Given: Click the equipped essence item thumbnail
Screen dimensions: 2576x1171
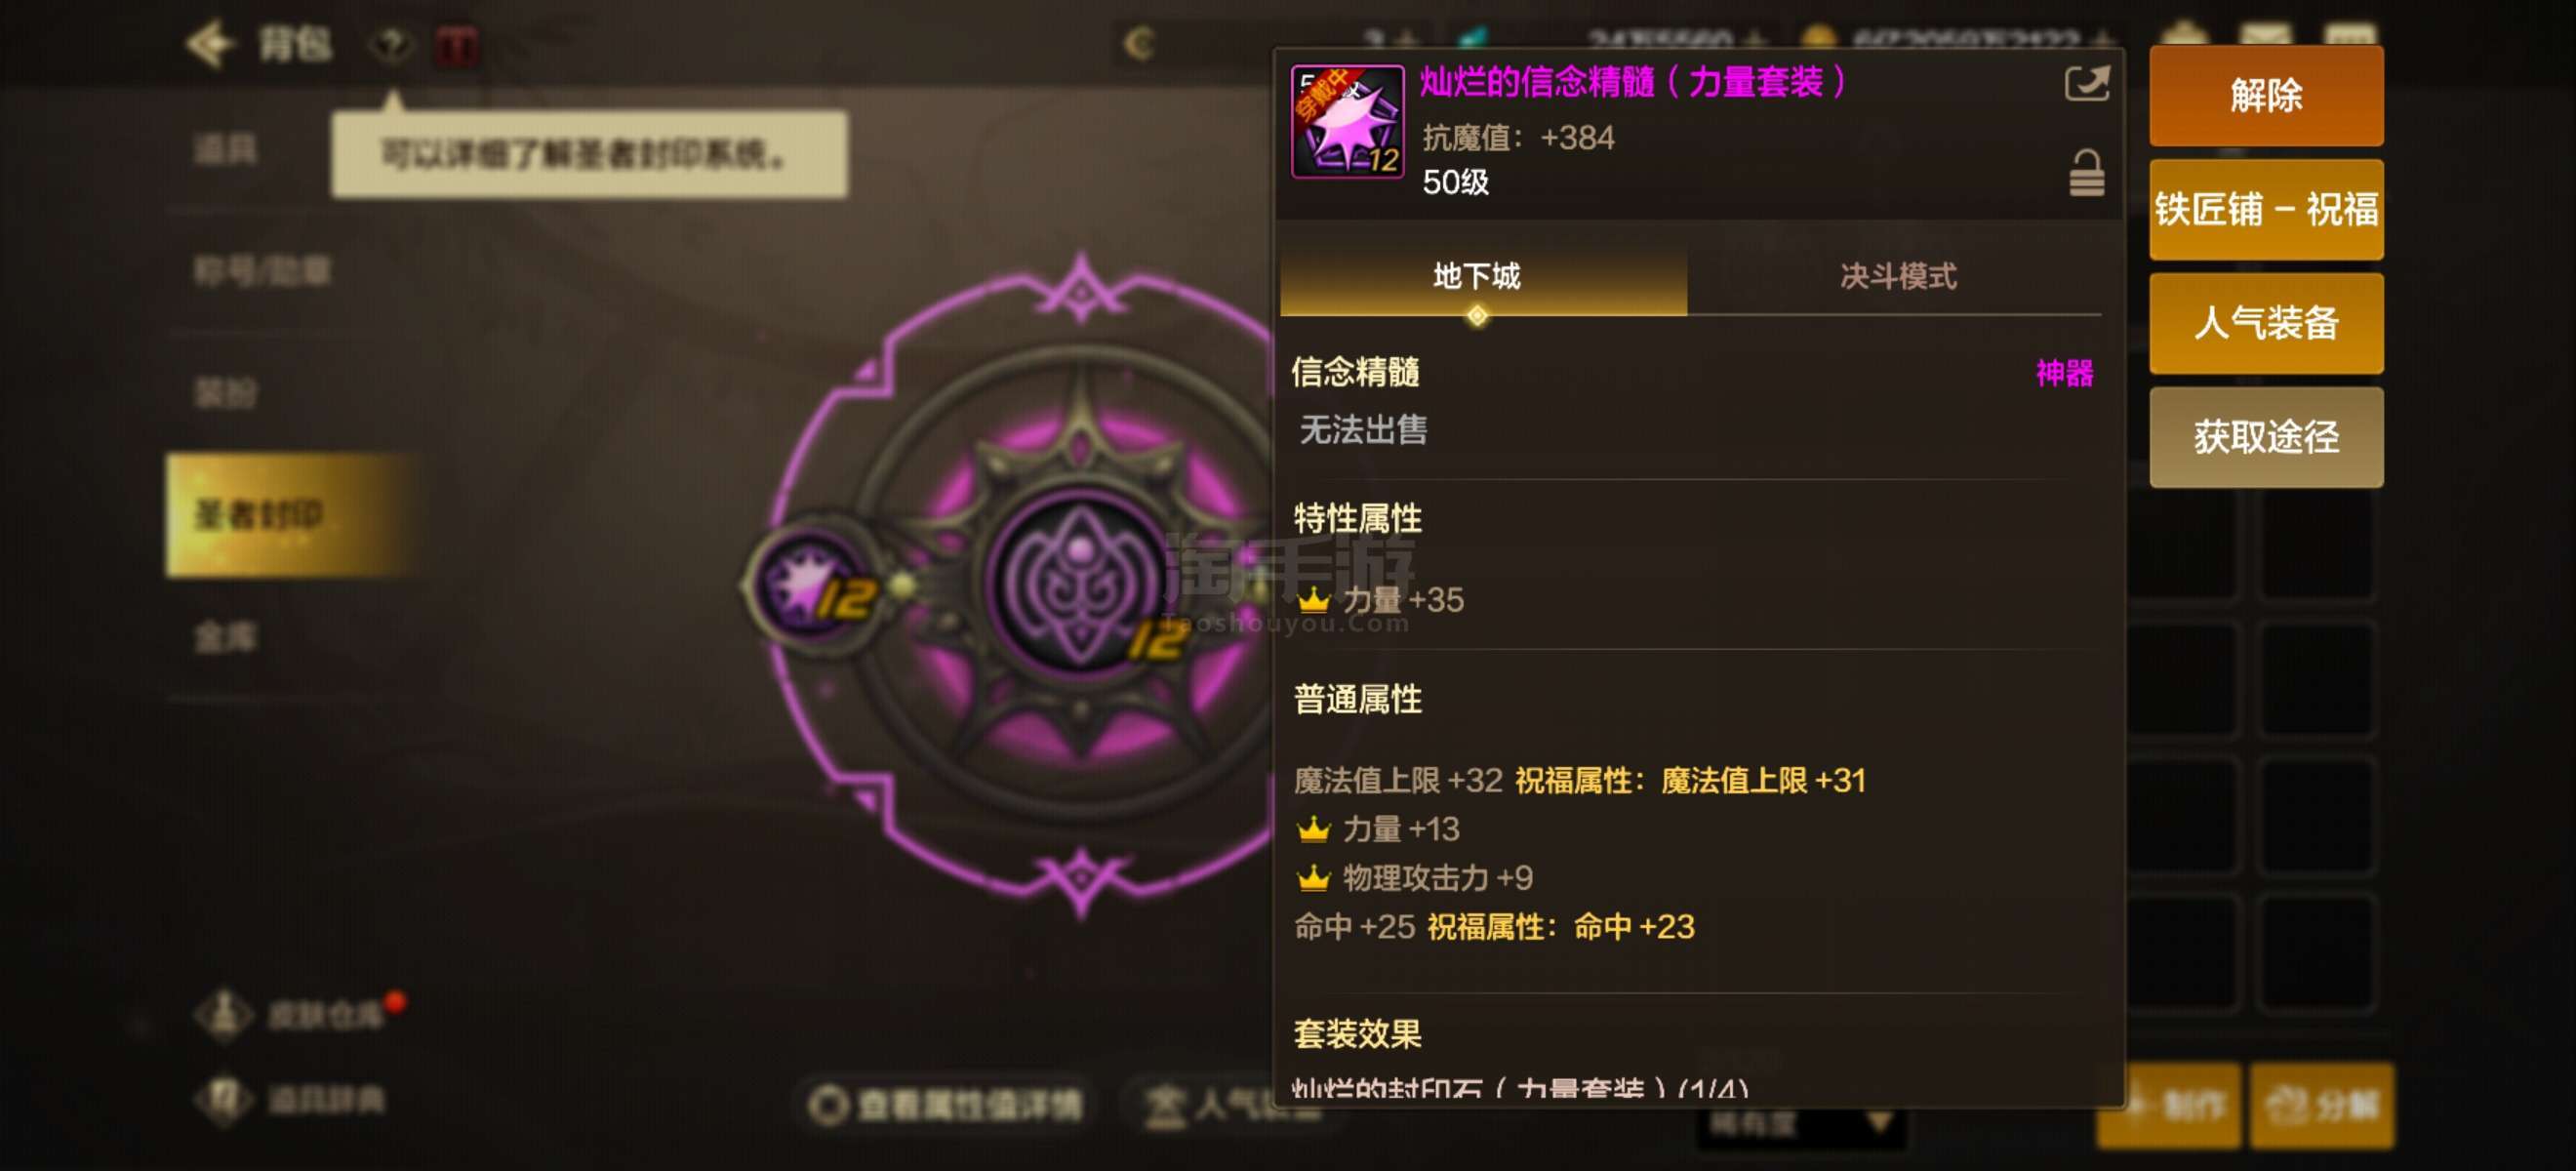Looking at the screenshot, I should click(x=1347, y=121).
